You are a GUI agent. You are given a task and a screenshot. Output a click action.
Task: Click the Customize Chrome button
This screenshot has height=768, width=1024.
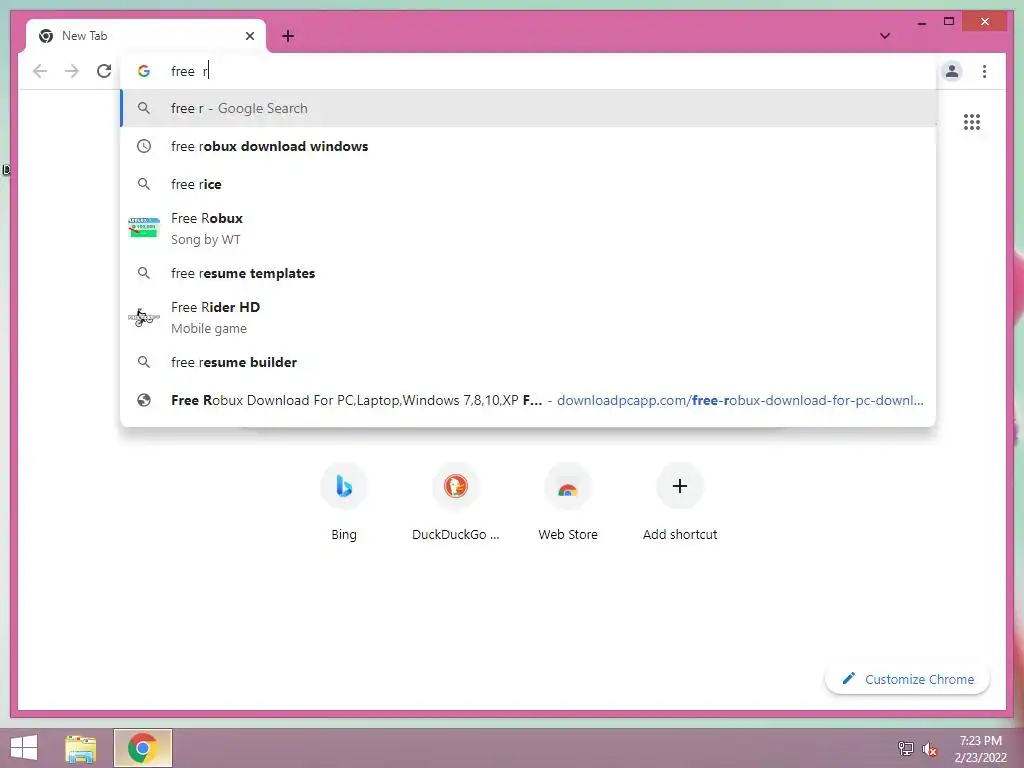[908, 679]
